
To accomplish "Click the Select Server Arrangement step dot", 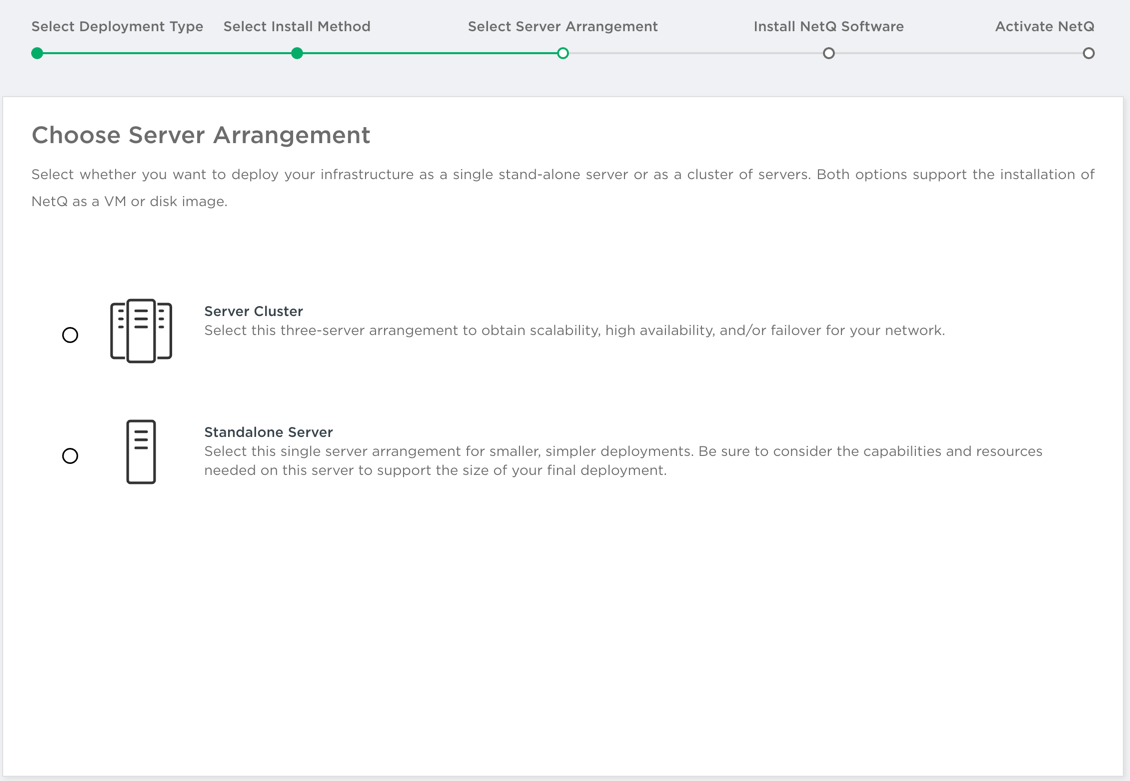I will [563, 53].
